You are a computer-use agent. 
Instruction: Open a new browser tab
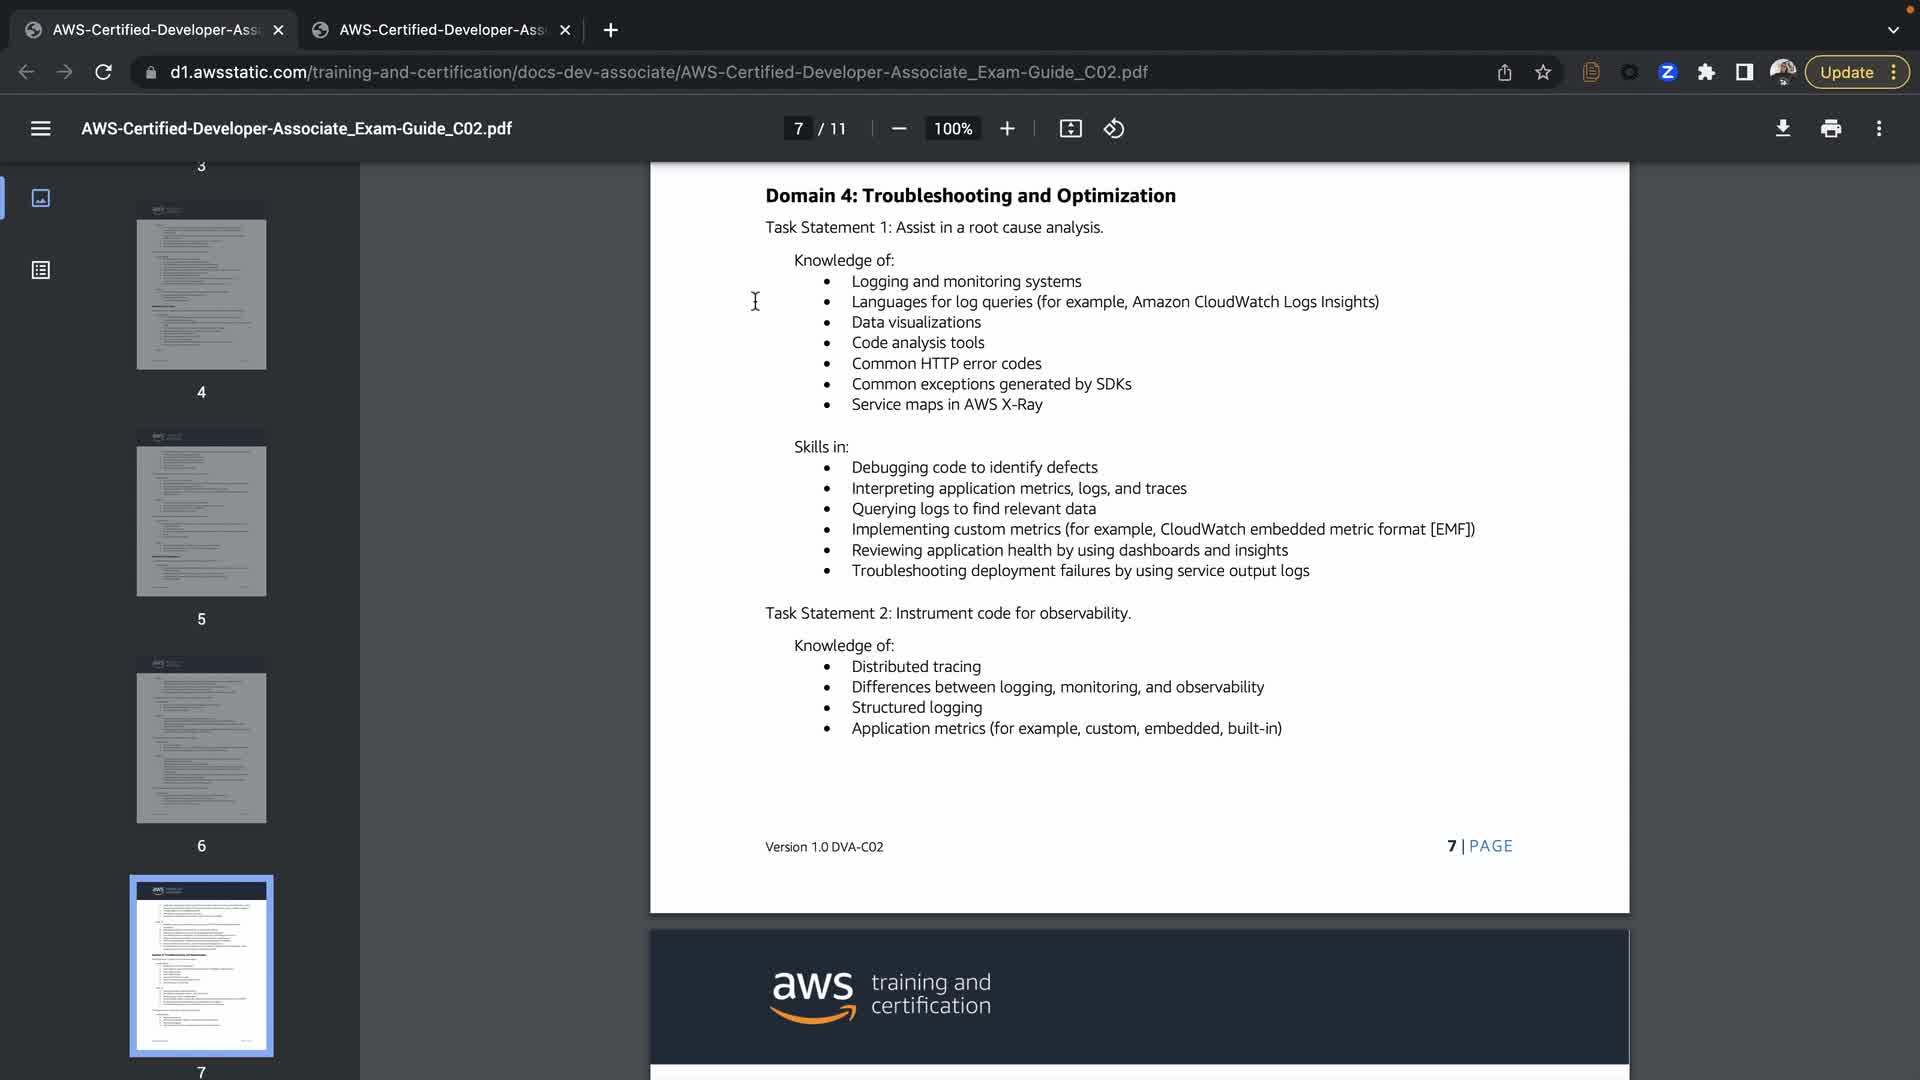(611, 30)
